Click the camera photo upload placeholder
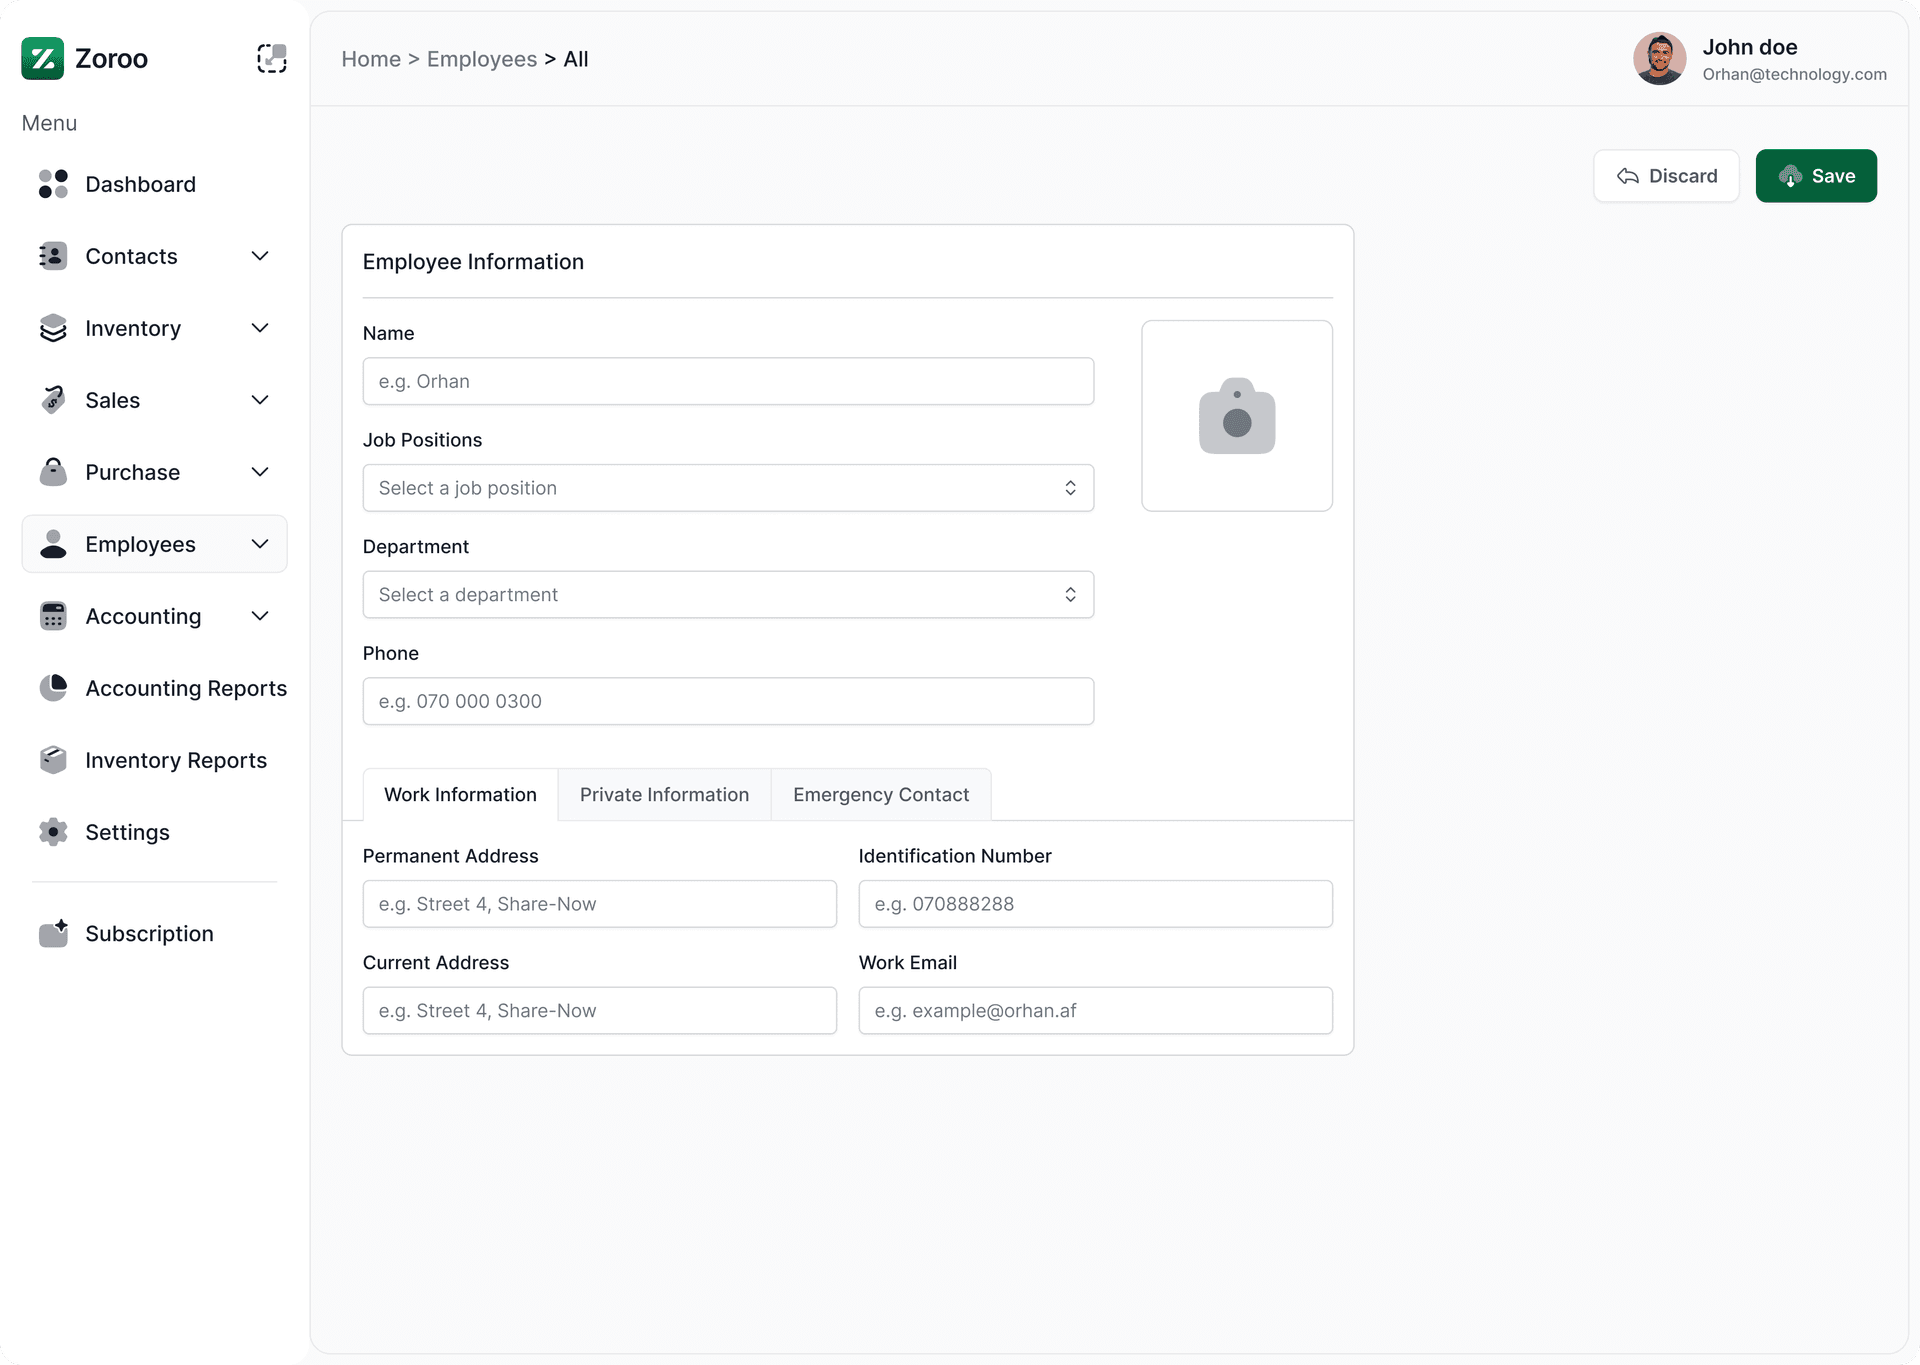Viewport: 1920px width, 1365px height. [x=1237, y=416]
